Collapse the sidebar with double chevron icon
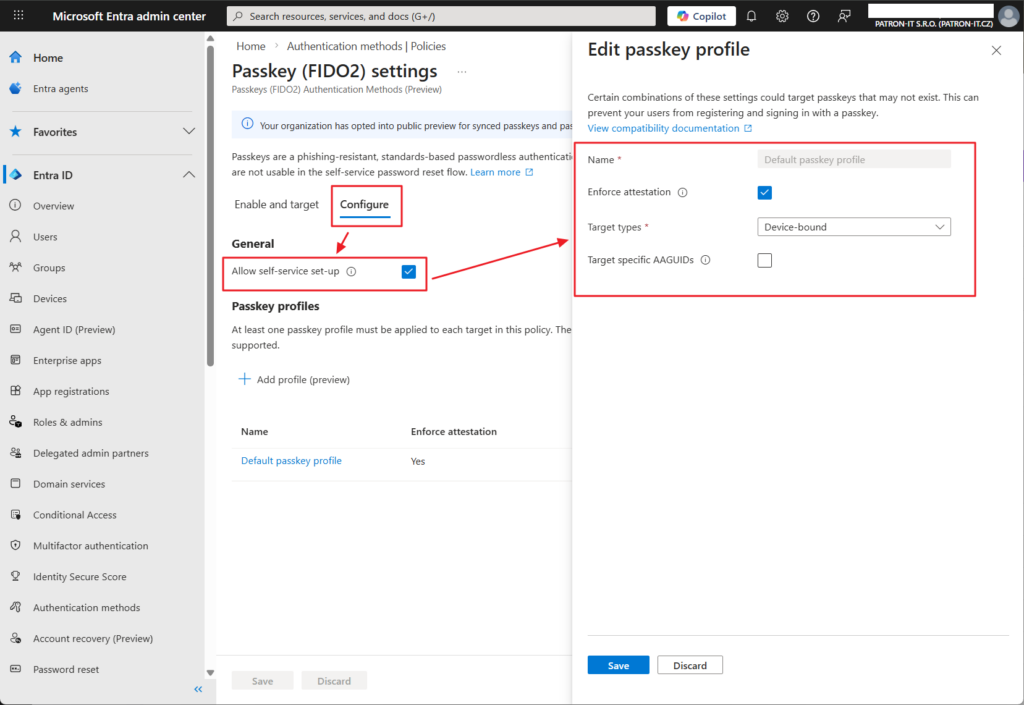Image resolution: width=1024 pixels, height=705 pixels. coord(198,689)
